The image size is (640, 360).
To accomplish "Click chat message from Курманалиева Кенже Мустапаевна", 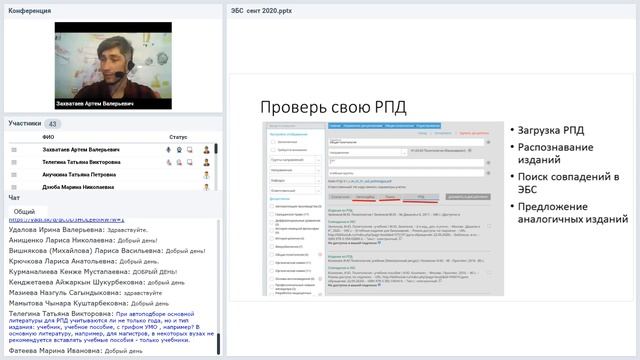I will (93, 272).
